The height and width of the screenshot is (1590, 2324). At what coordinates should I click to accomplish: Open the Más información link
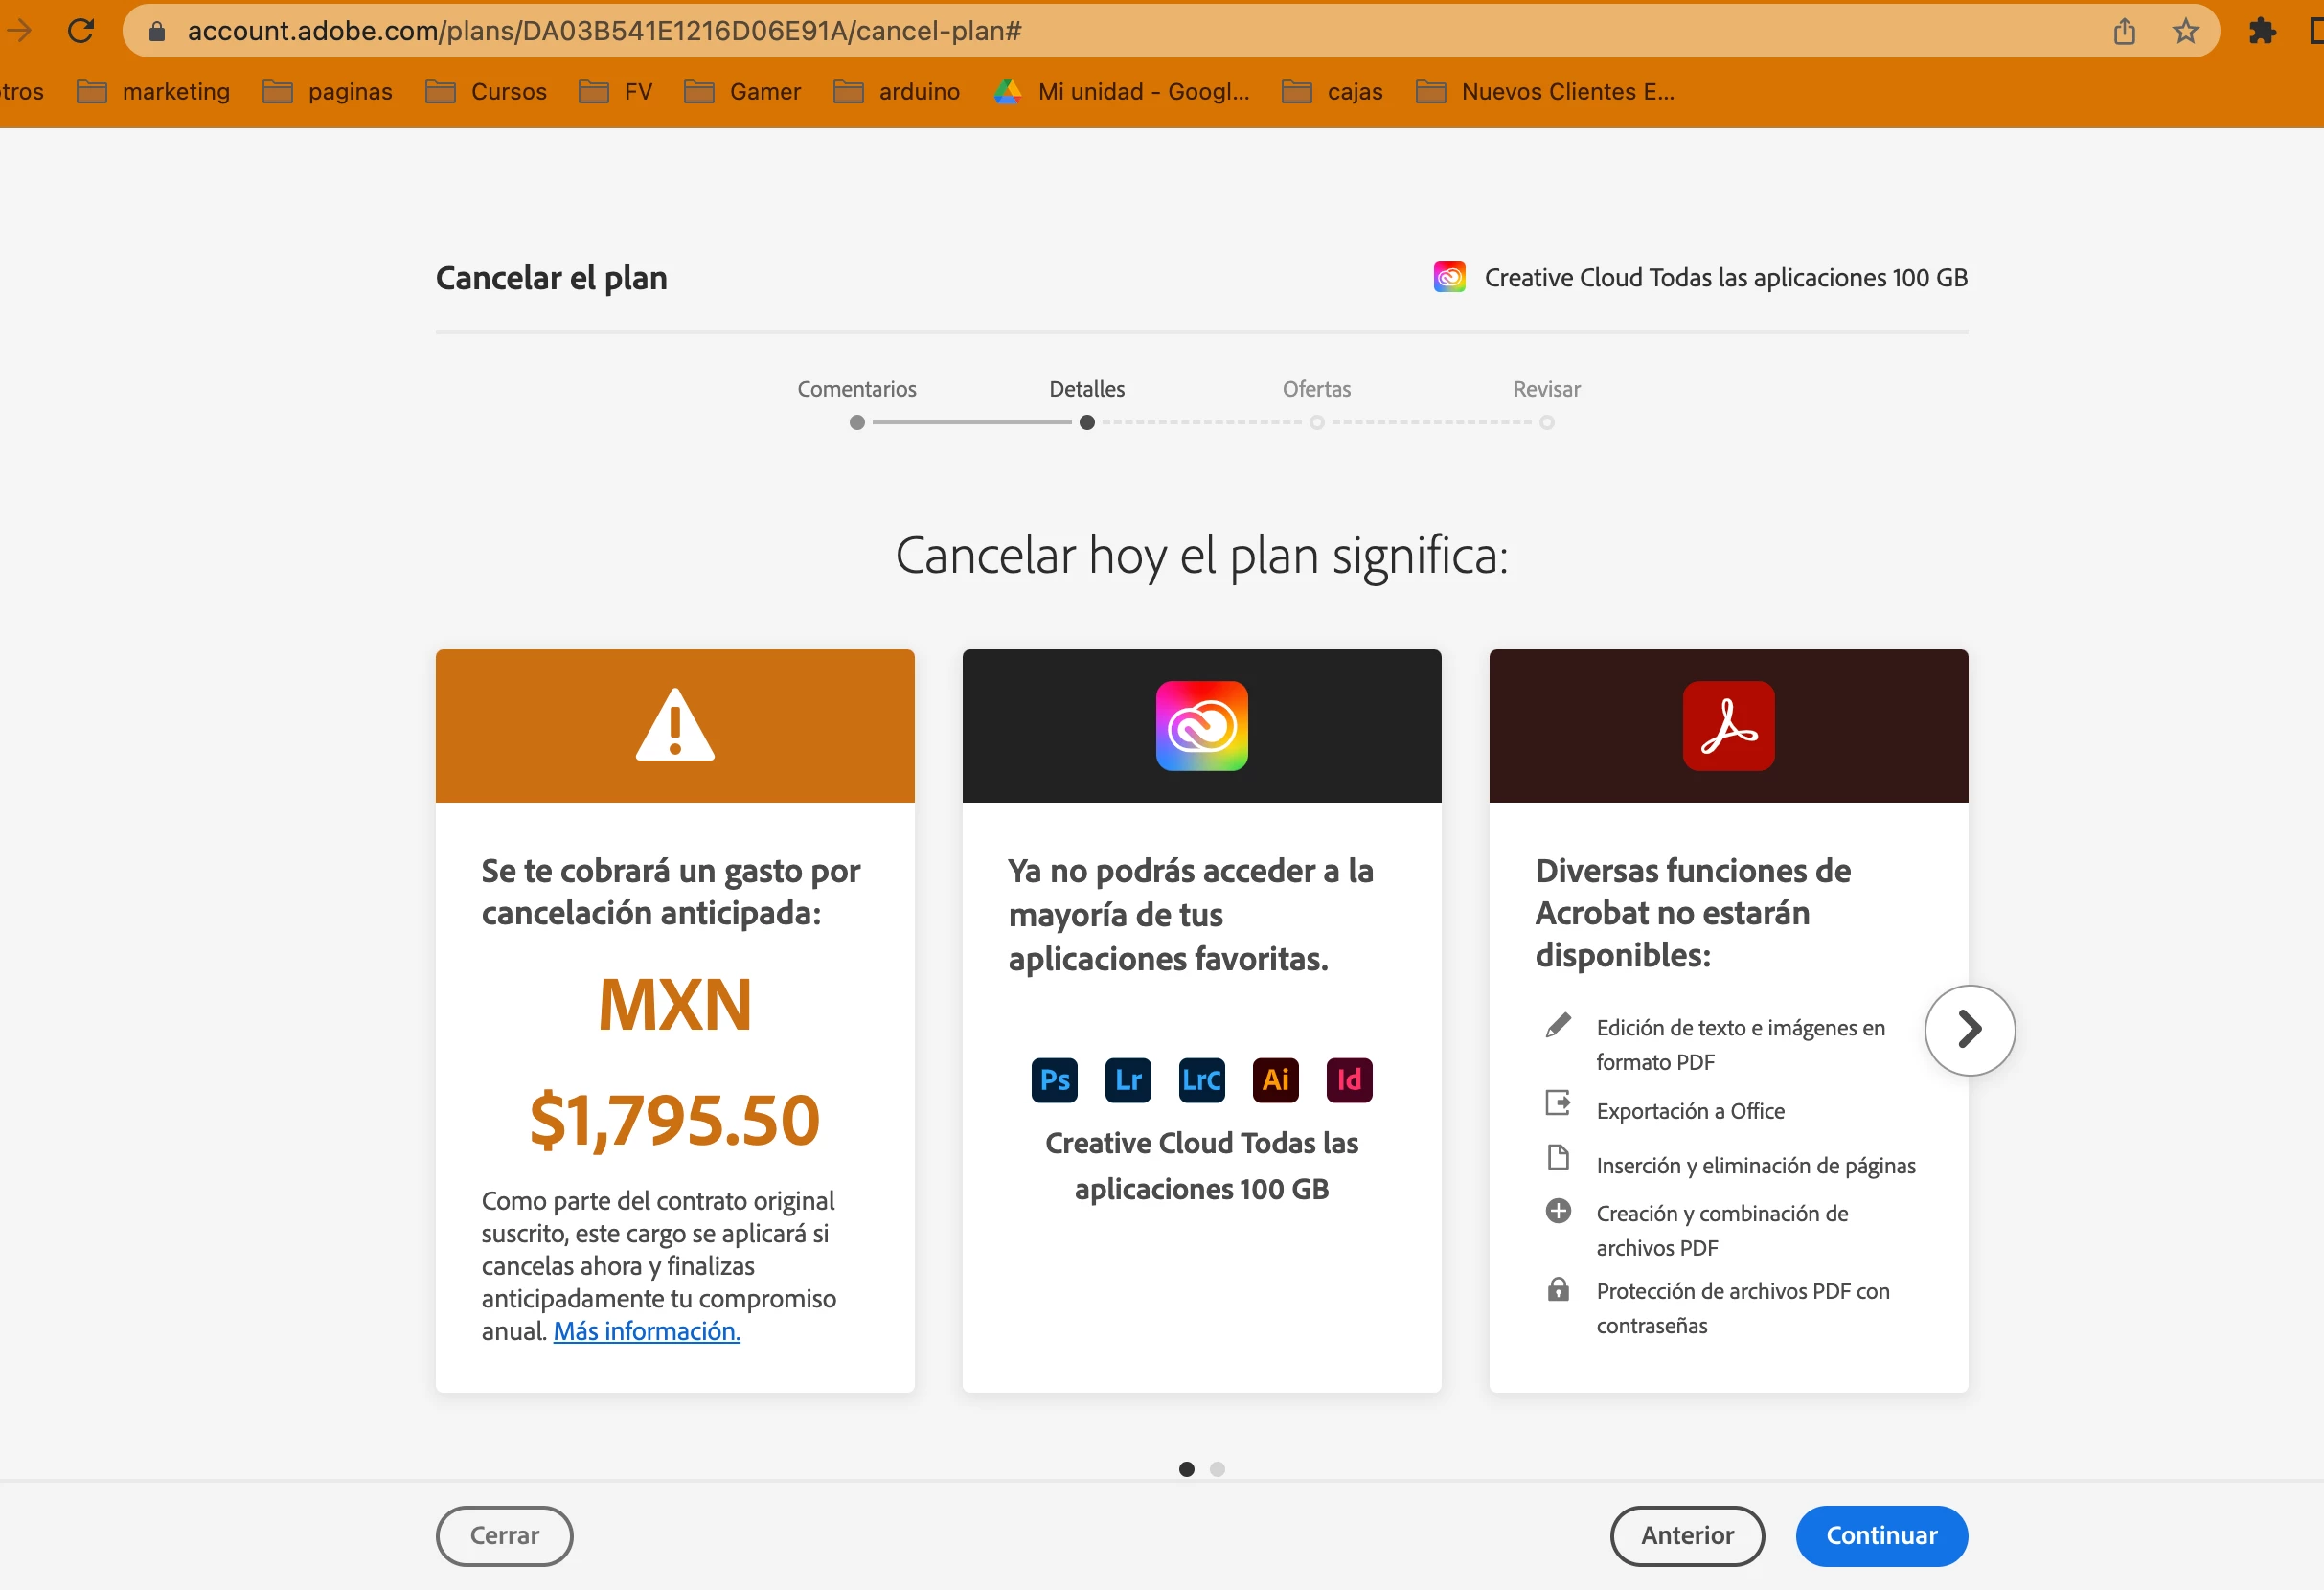click(x=646, y=1331)
